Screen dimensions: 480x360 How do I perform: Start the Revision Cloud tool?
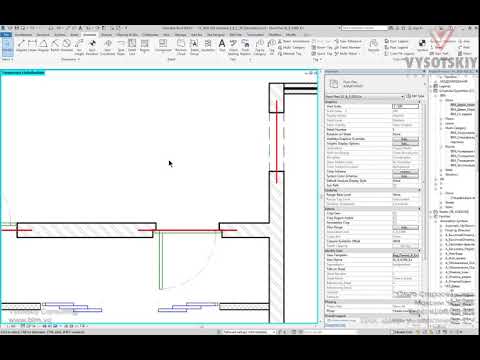181,47
